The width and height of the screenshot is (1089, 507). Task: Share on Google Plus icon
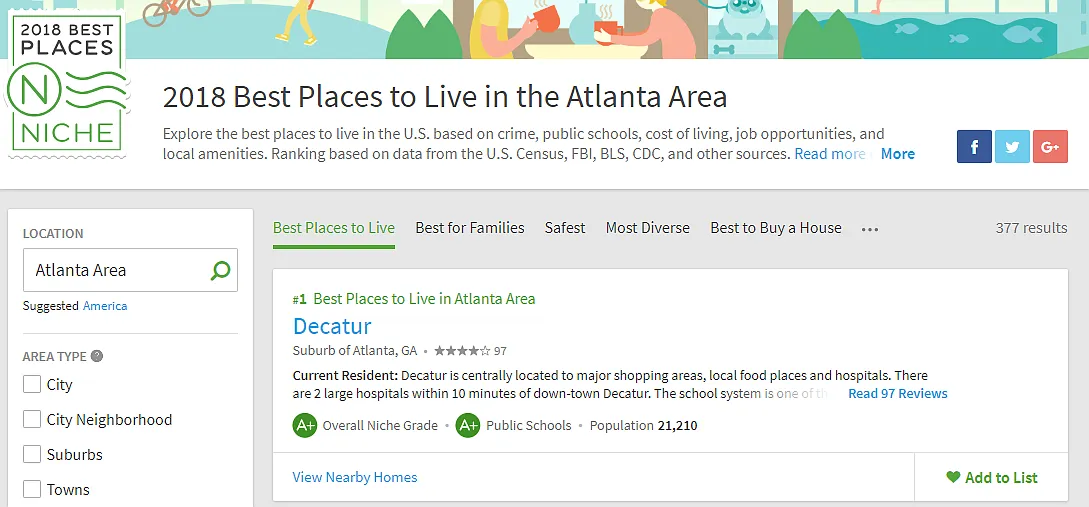click(1050, 147)
